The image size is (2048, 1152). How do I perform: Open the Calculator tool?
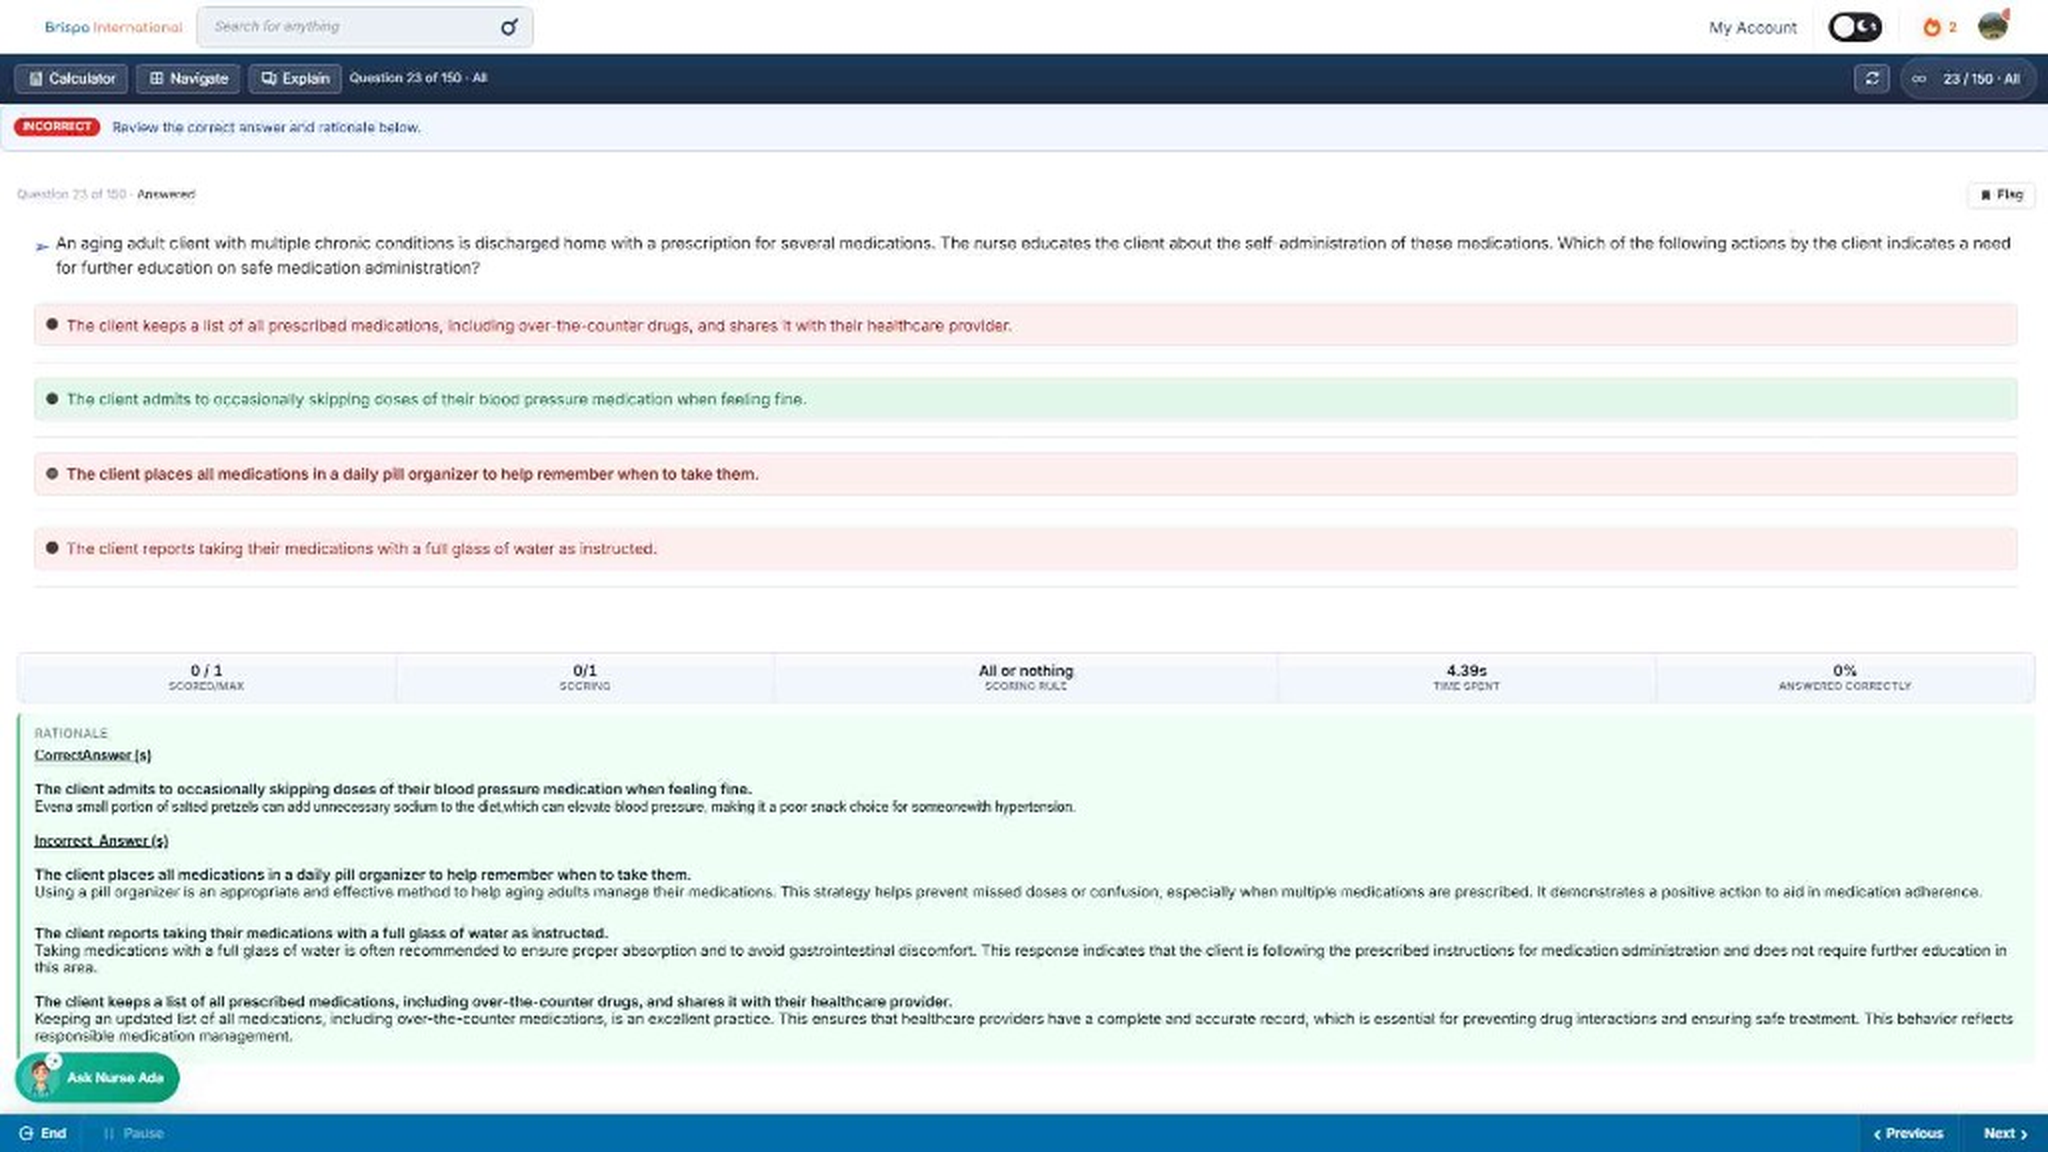pos(71,78)
